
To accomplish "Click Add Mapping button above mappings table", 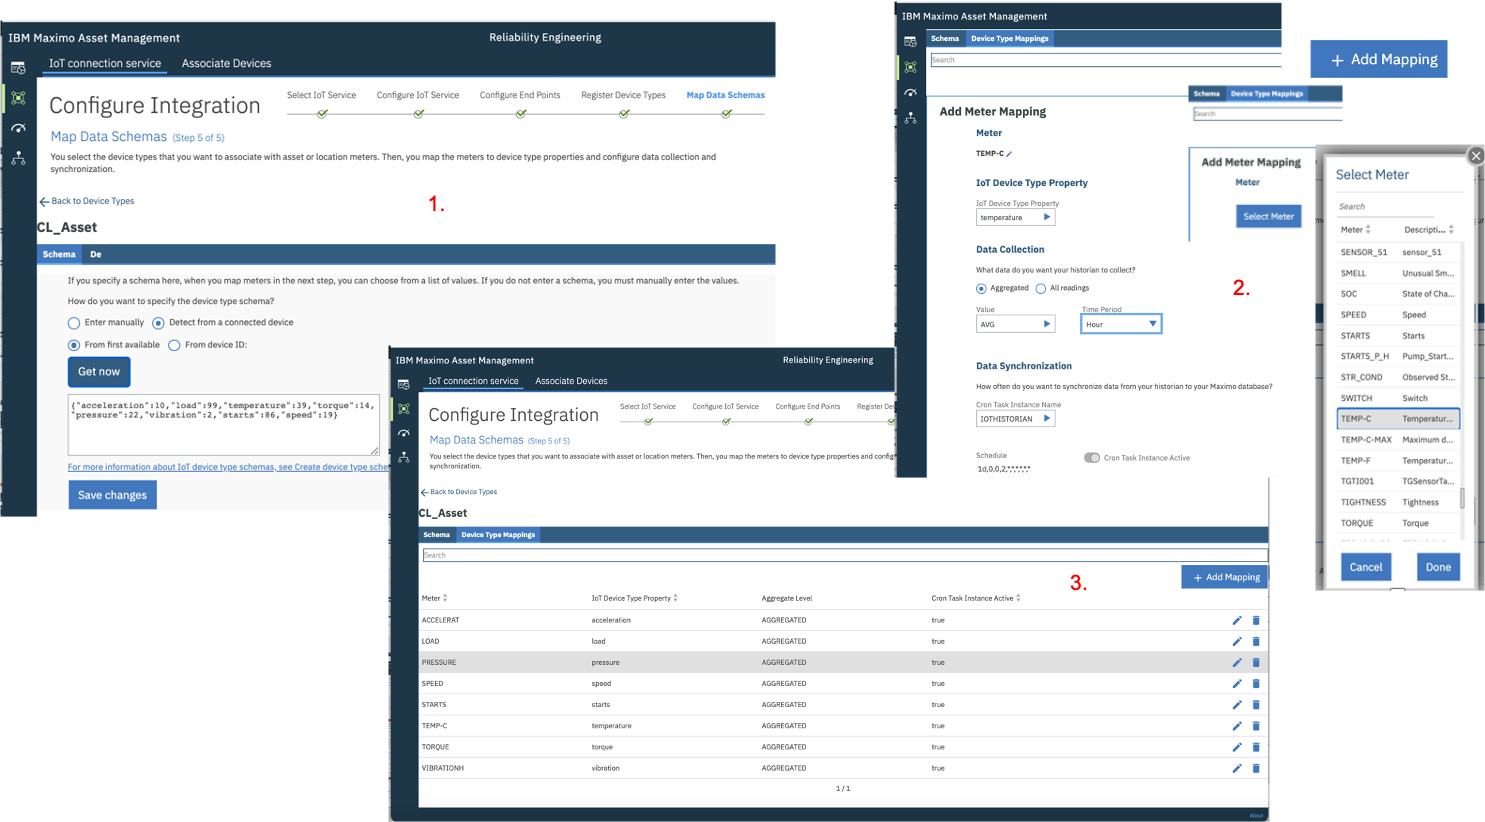I will tap(1225, 577).
